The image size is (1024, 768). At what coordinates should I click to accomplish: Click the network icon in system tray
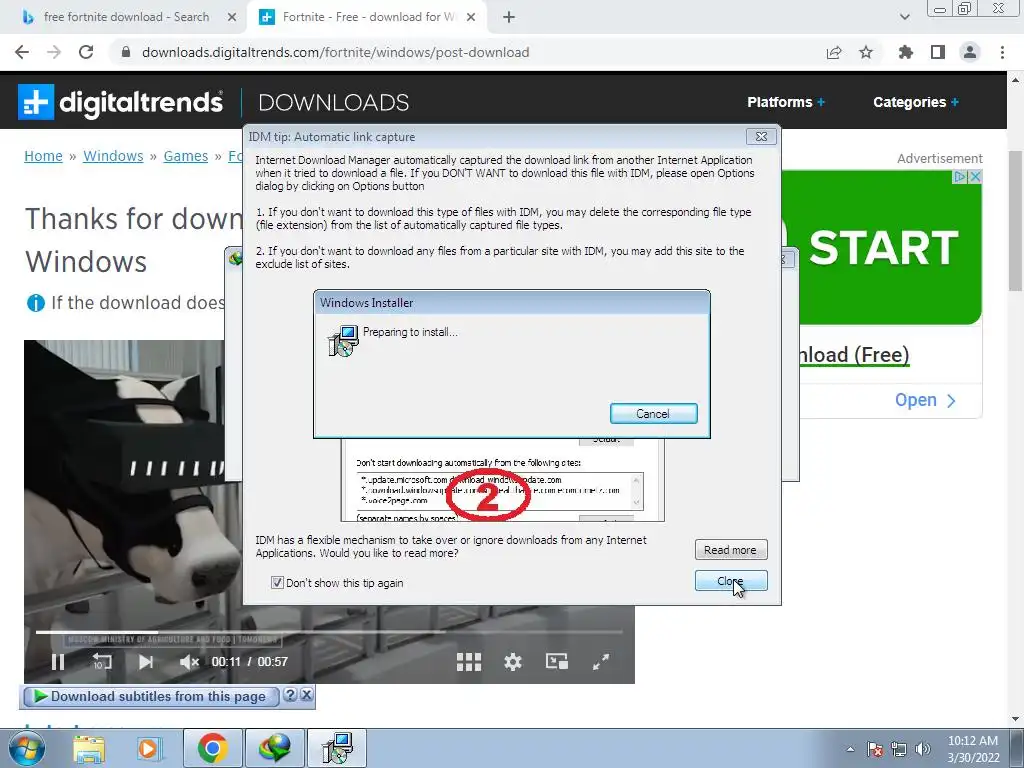click(x=899, y=749)
